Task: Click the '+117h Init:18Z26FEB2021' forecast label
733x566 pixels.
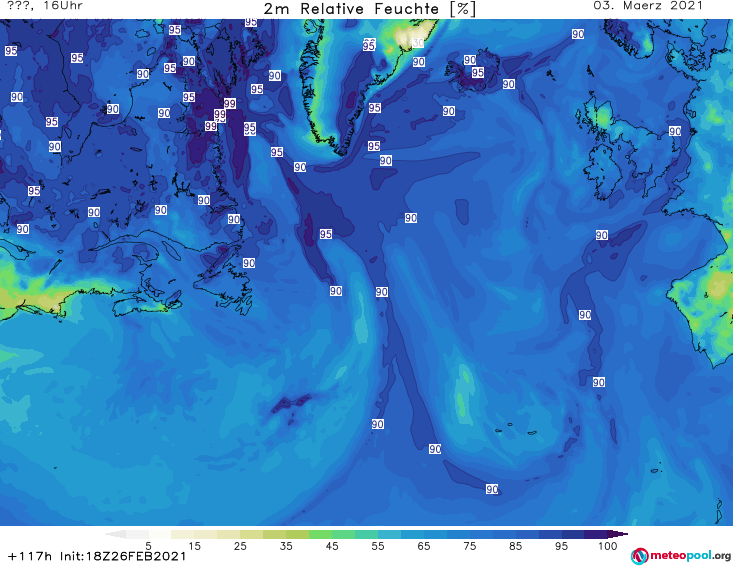Action: (x=97, y=557)
